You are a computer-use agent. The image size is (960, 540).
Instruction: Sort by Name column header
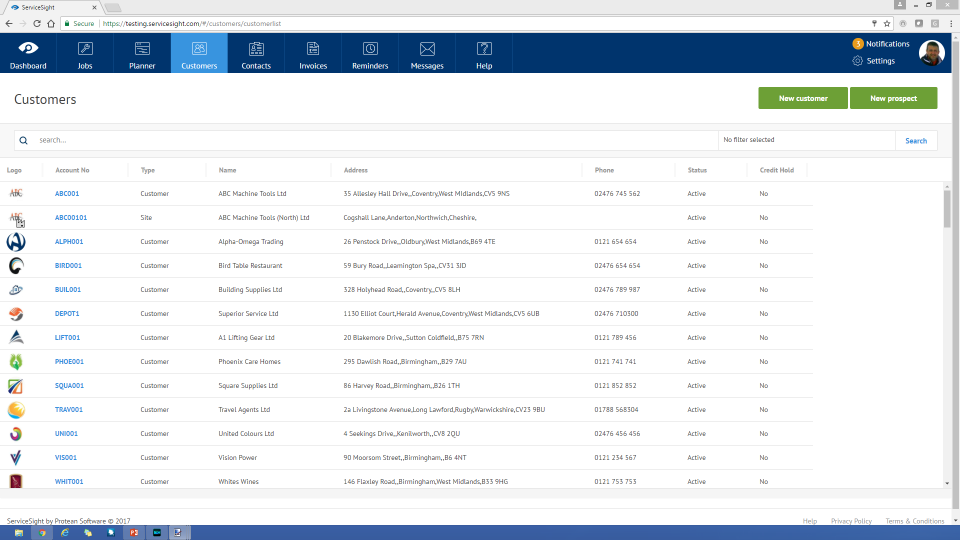coord(227,170)
